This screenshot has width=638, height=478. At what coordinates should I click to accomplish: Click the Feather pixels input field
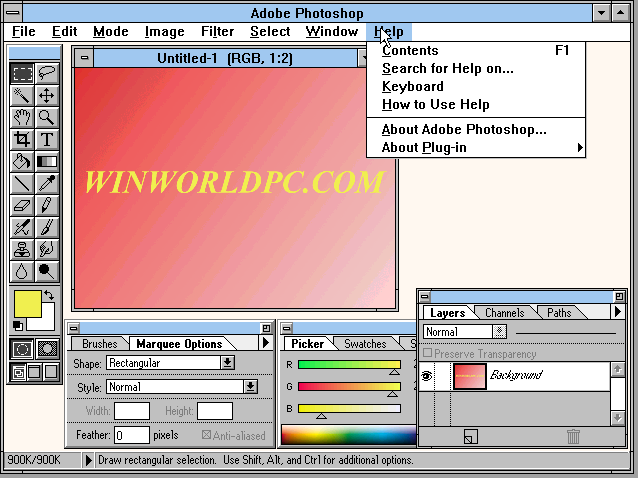coord(132,435)
